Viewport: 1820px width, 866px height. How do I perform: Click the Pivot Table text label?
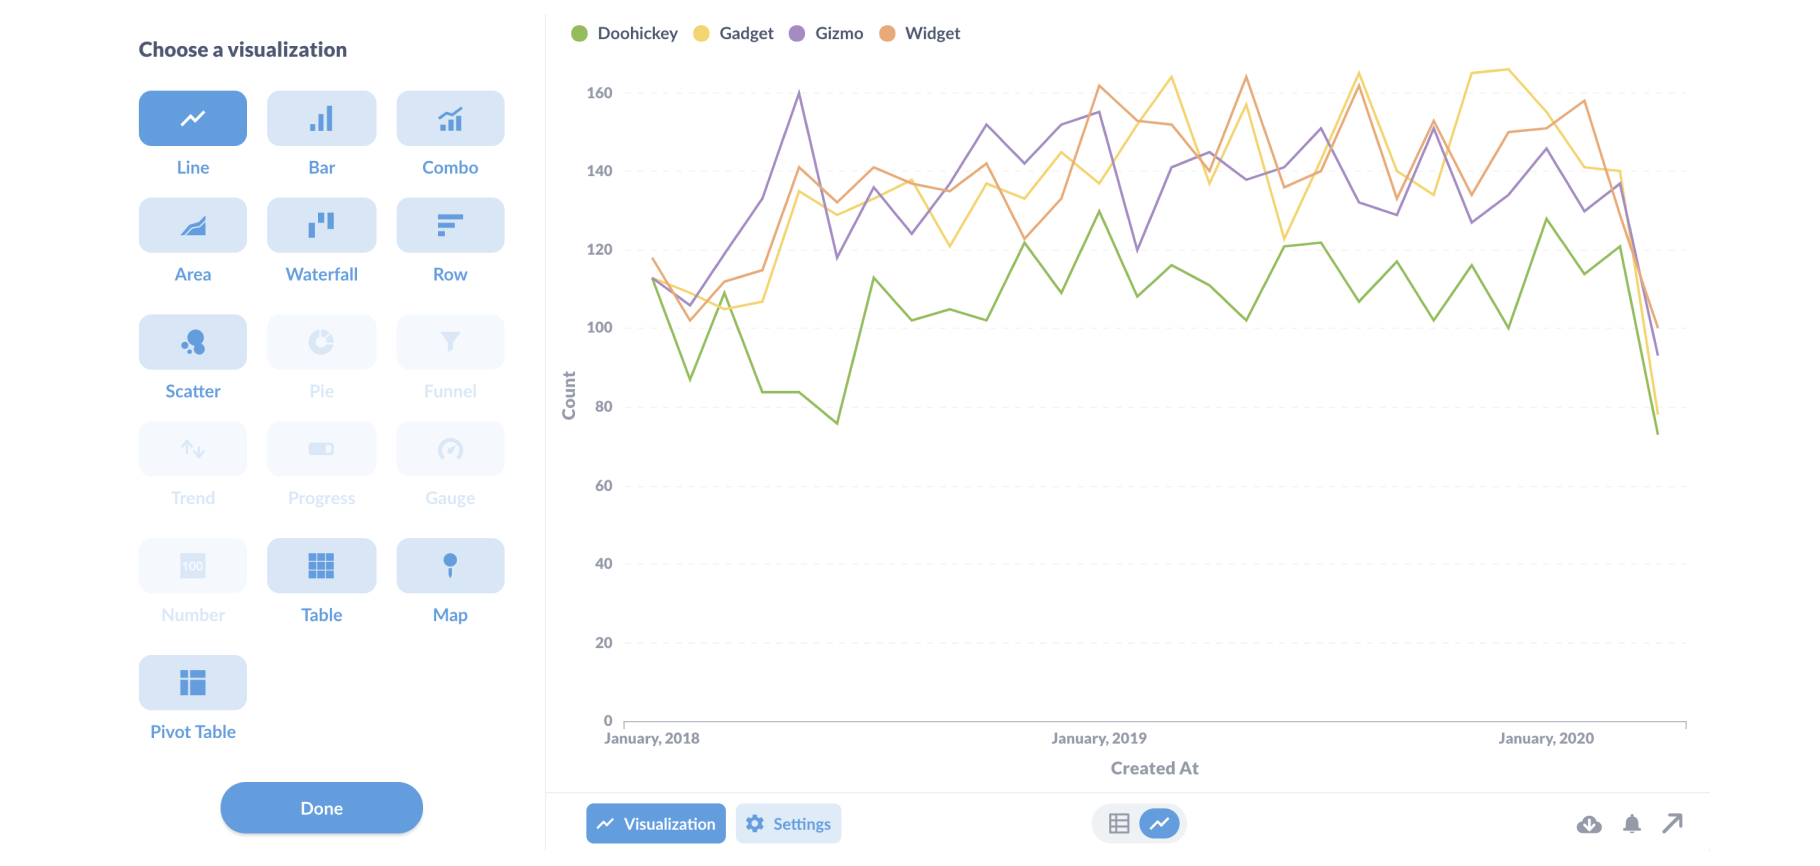(x=193, y=732)
